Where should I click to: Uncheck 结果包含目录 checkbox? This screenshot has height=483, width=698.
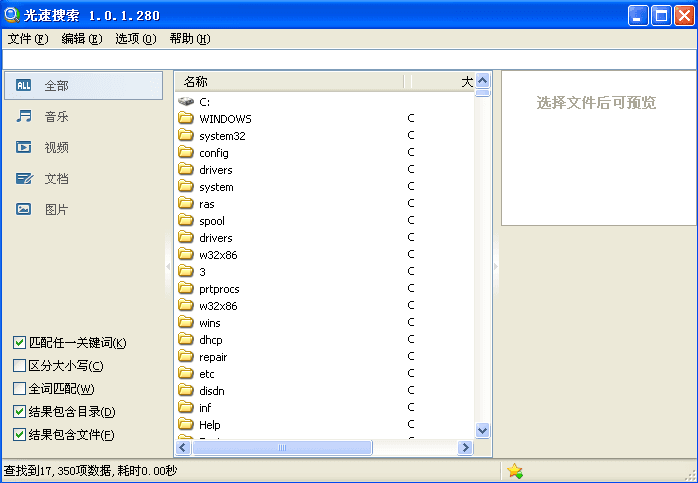[20, 412]
